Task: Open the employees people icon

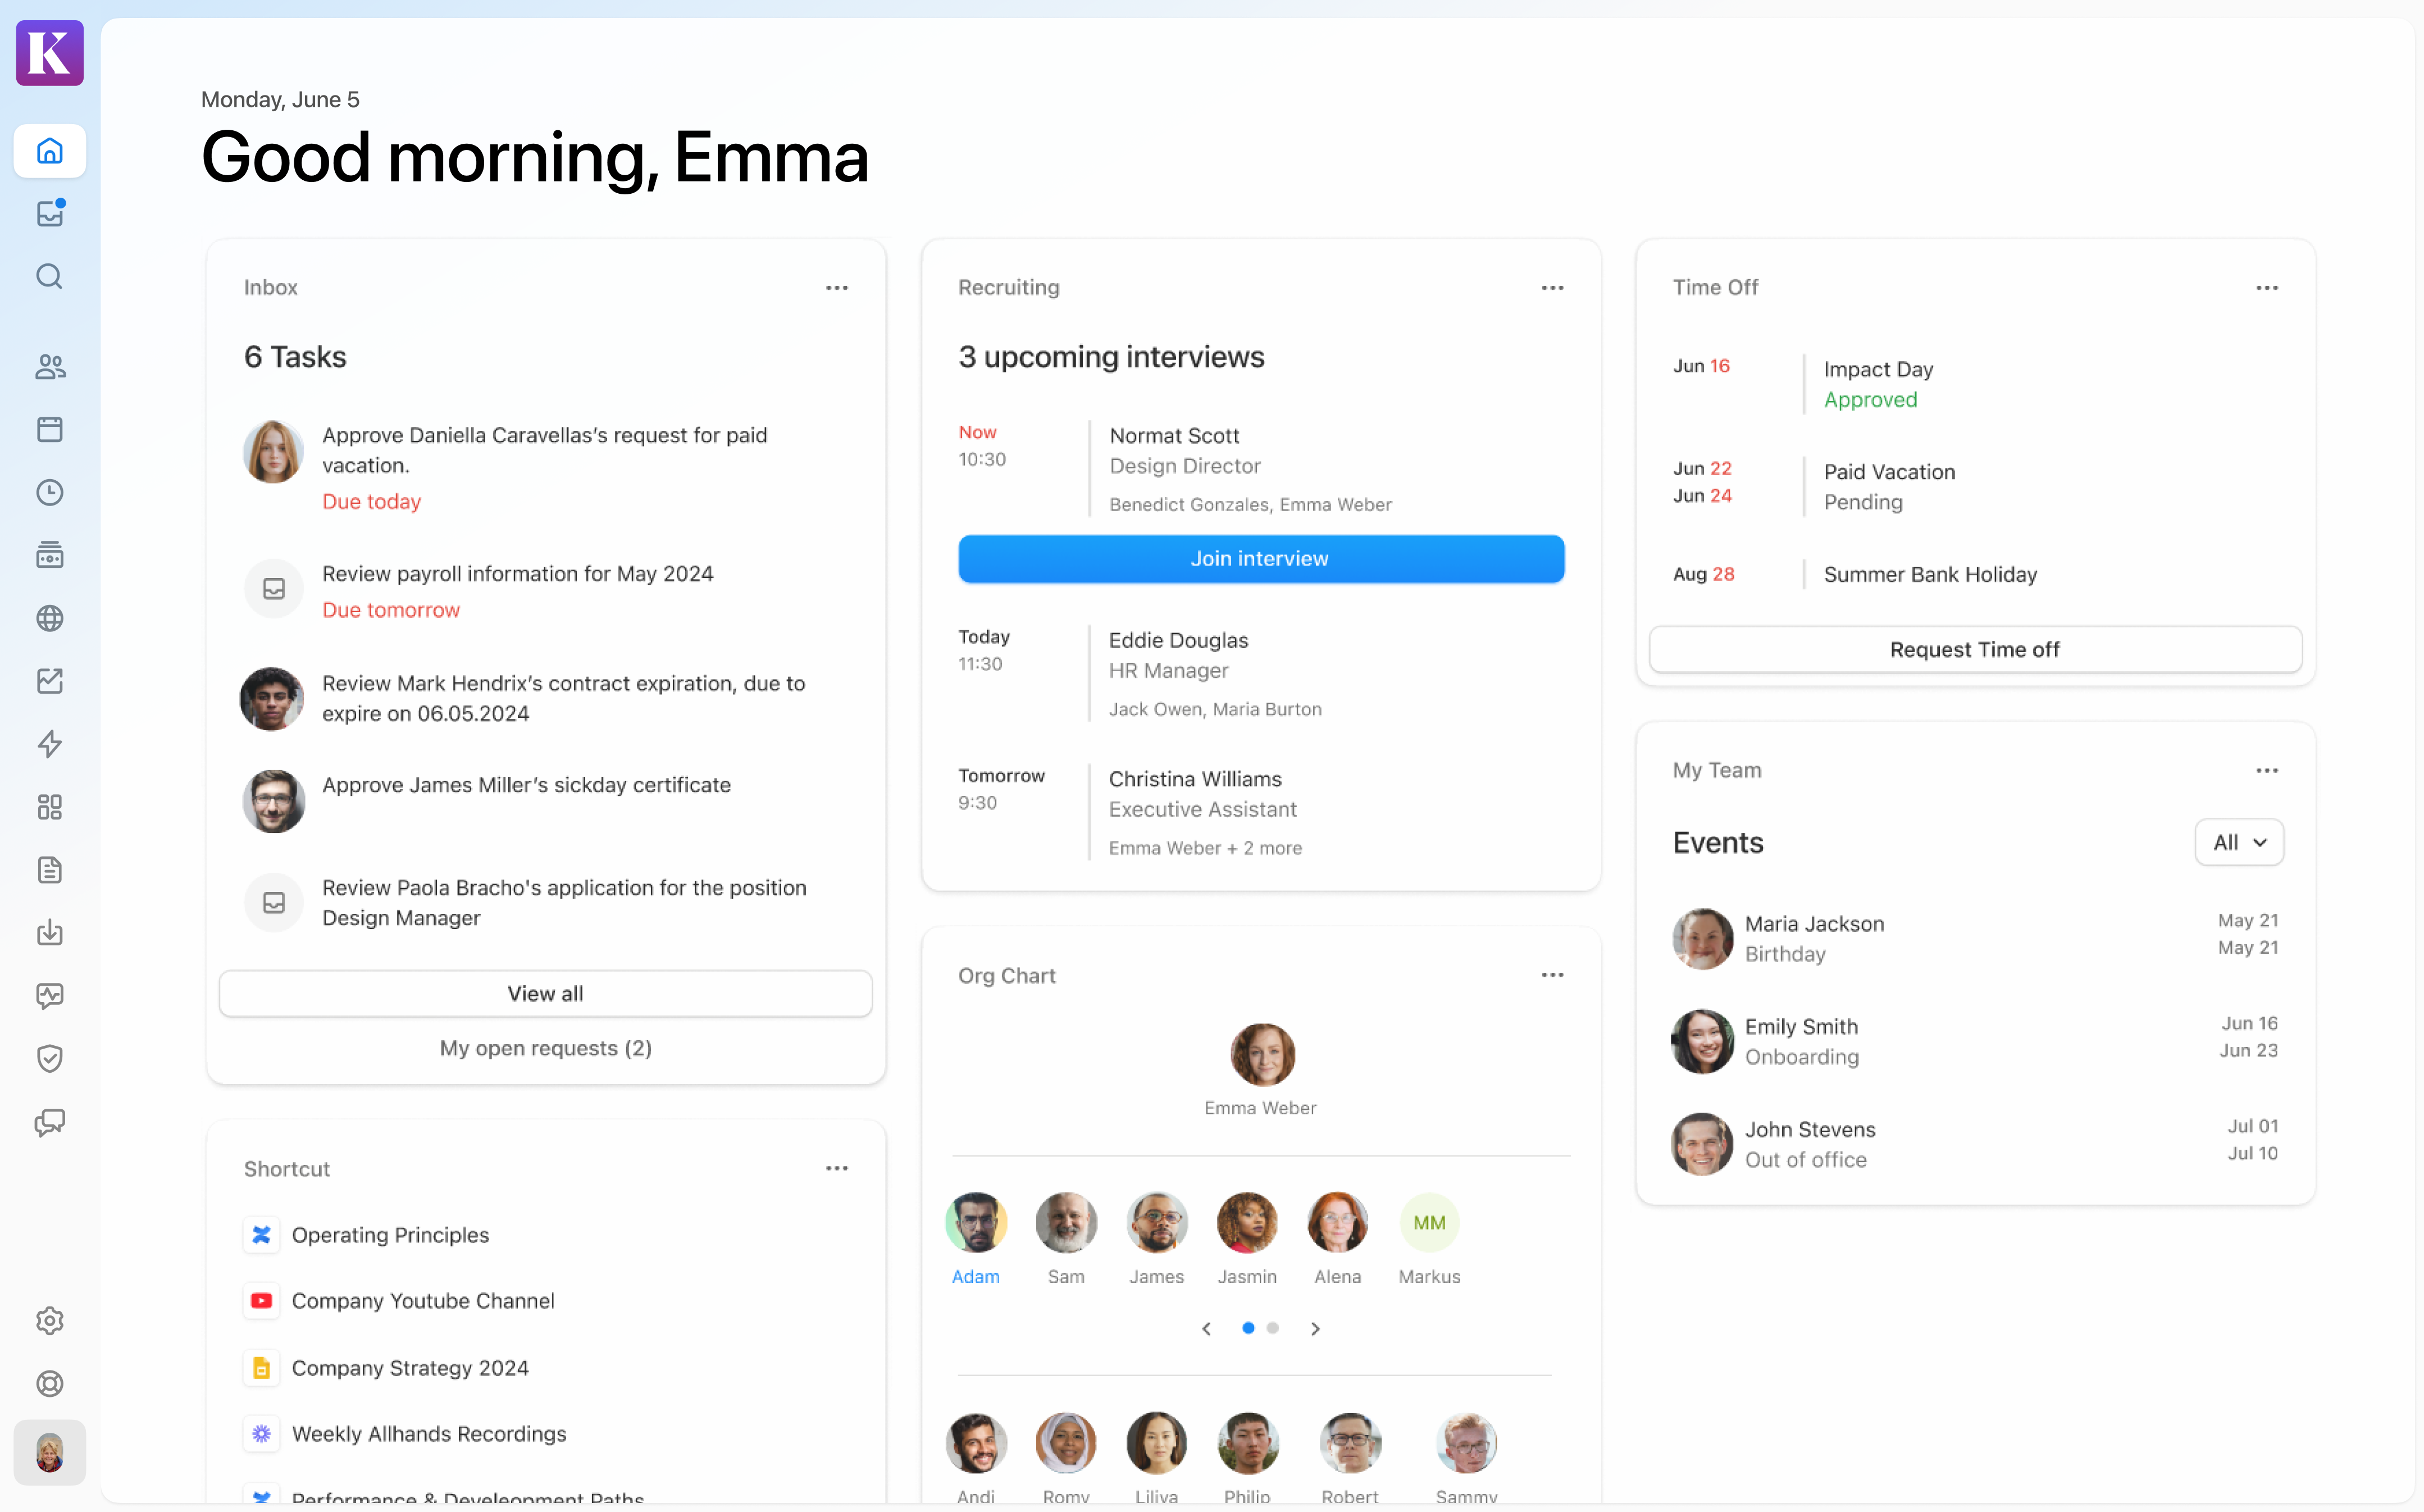Action: 50,367
